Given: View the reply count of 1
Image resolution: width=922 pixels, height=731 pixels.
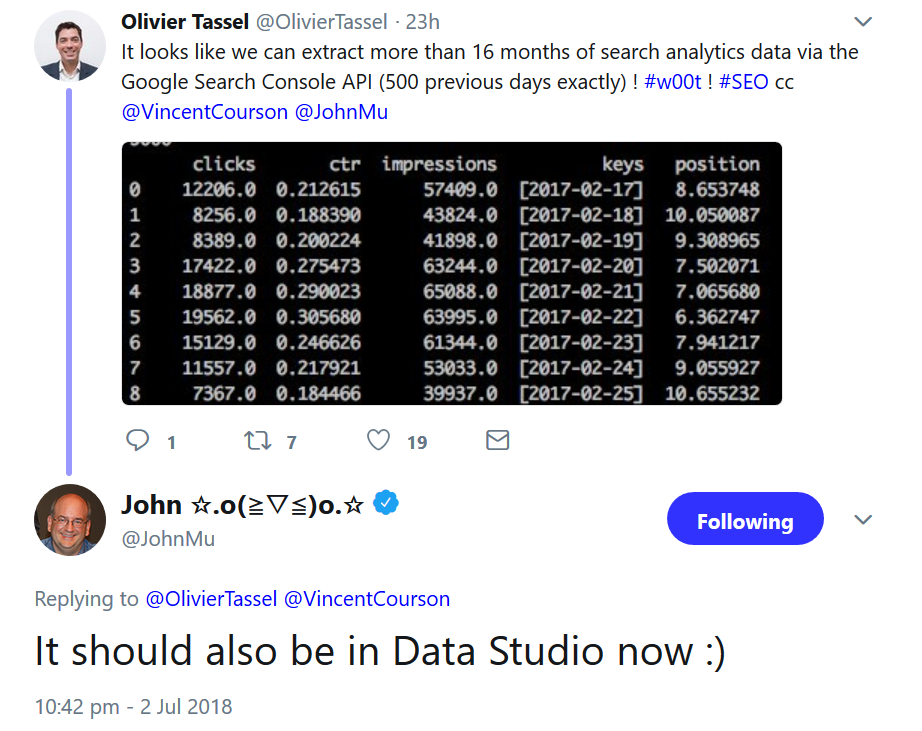Looking at the screenshot, I should (170, 442).
